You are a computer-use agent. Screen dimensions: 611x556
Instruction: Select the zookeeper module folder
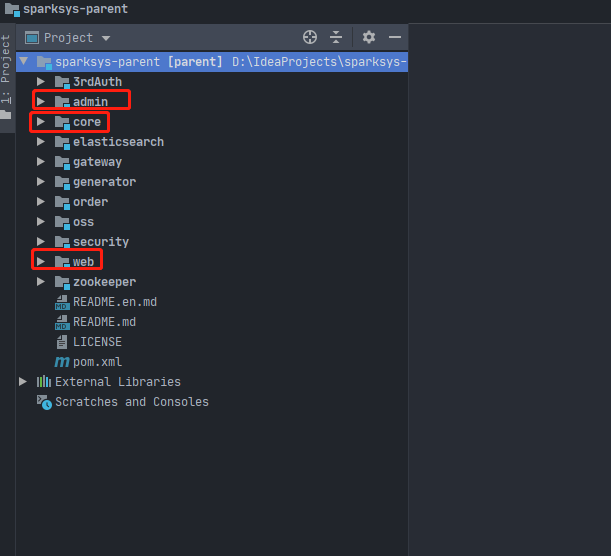pyautogui.click(x=104, y=282)
